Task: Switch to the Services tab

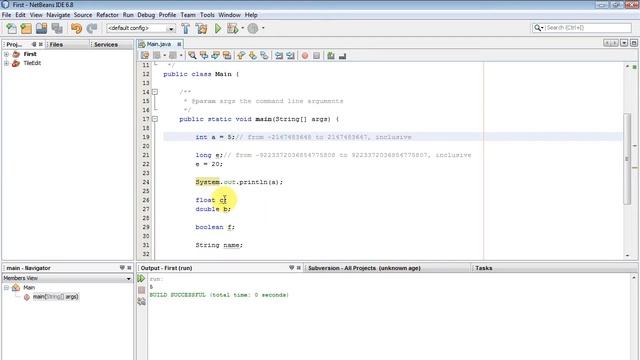Action: pyautogui.click(x=106, y=44)
